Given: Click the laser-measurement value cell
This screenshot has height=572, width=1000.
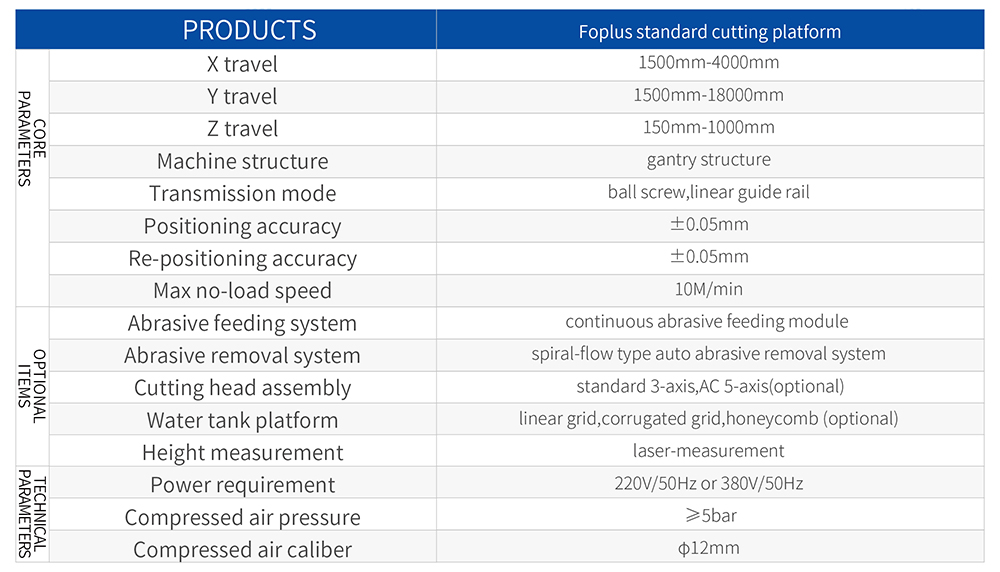Looking at the screenshot, I should 708,451.
